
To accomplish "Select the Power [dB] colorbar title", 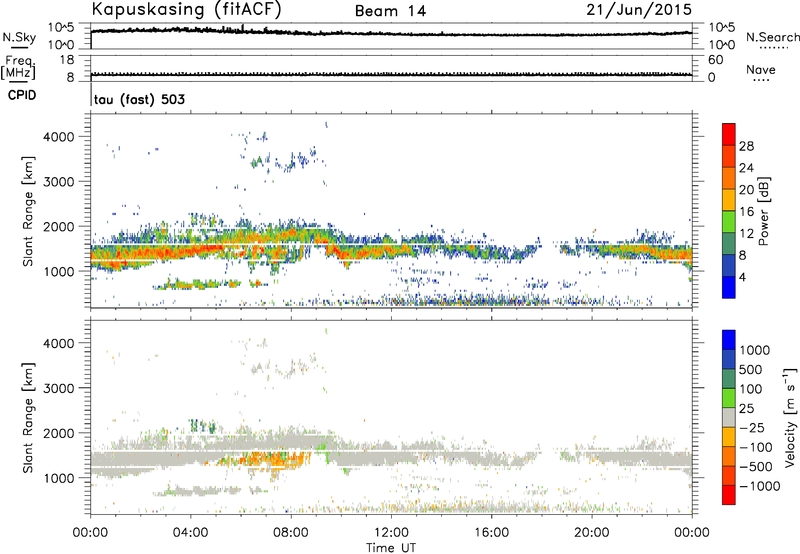I will (x=764, y=211).
